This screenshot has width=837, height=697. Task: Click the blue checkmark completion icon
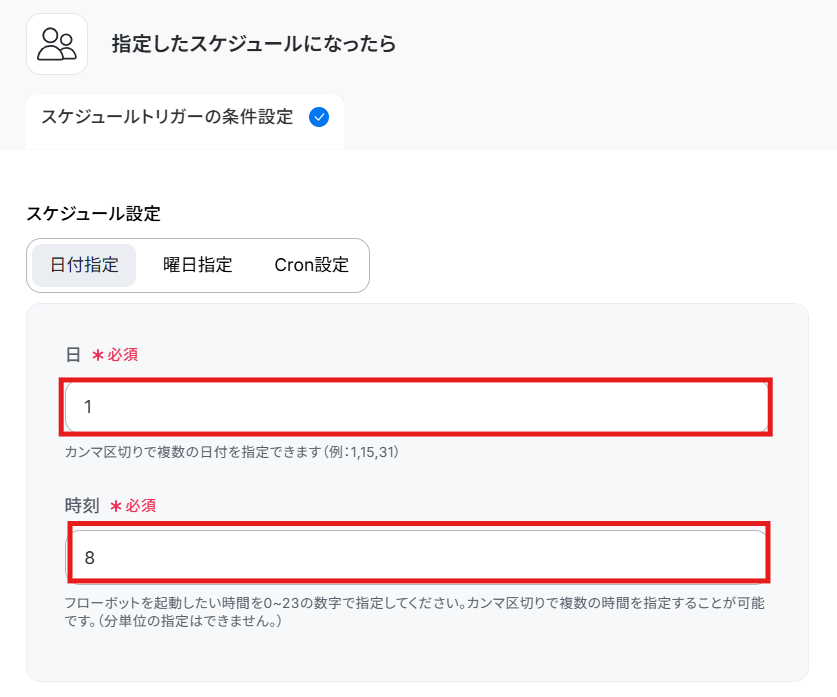[319, 117]
